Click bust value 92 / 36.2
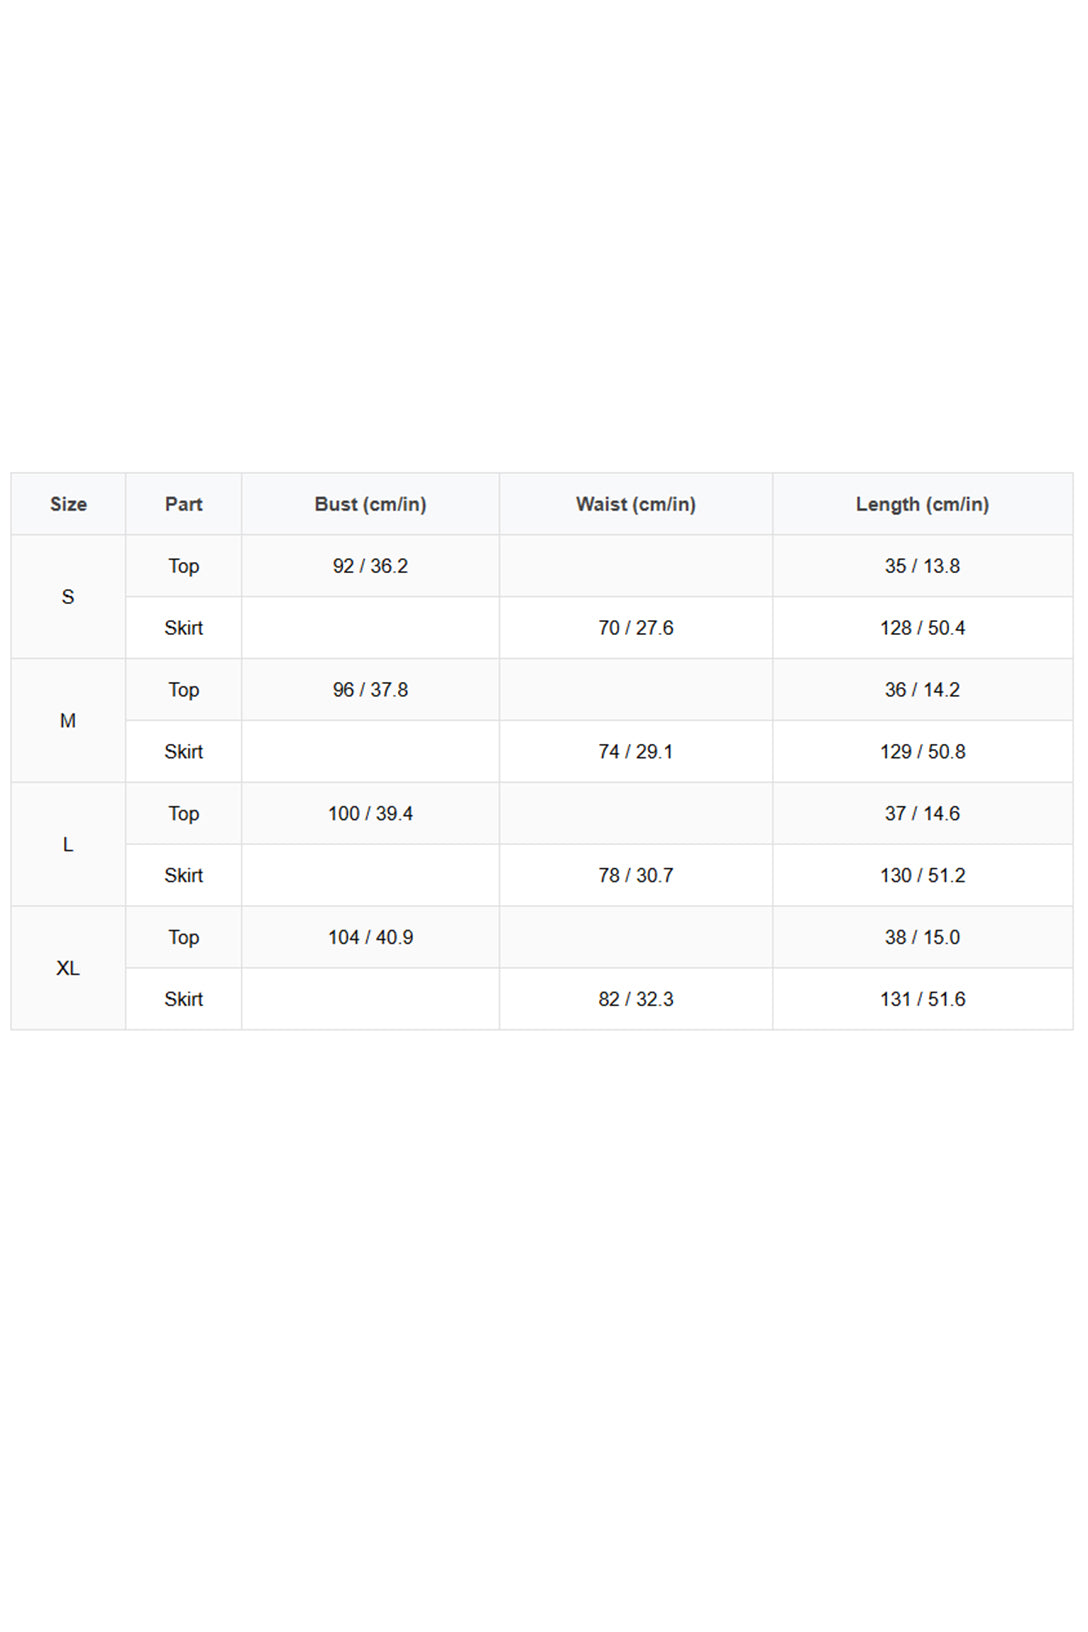This screenshot has width=1088, height=1632. tap(370, 566)
